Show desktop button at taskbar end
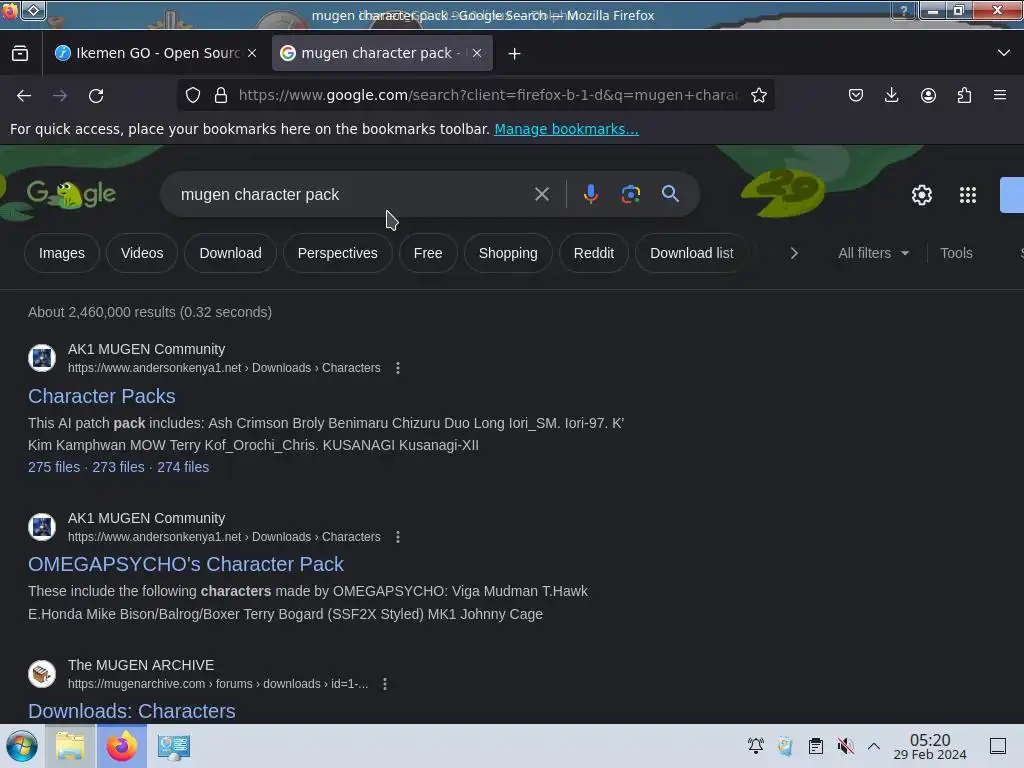Screen dimensions: 1024x768 pyautogui.click(x=998, y=746)
